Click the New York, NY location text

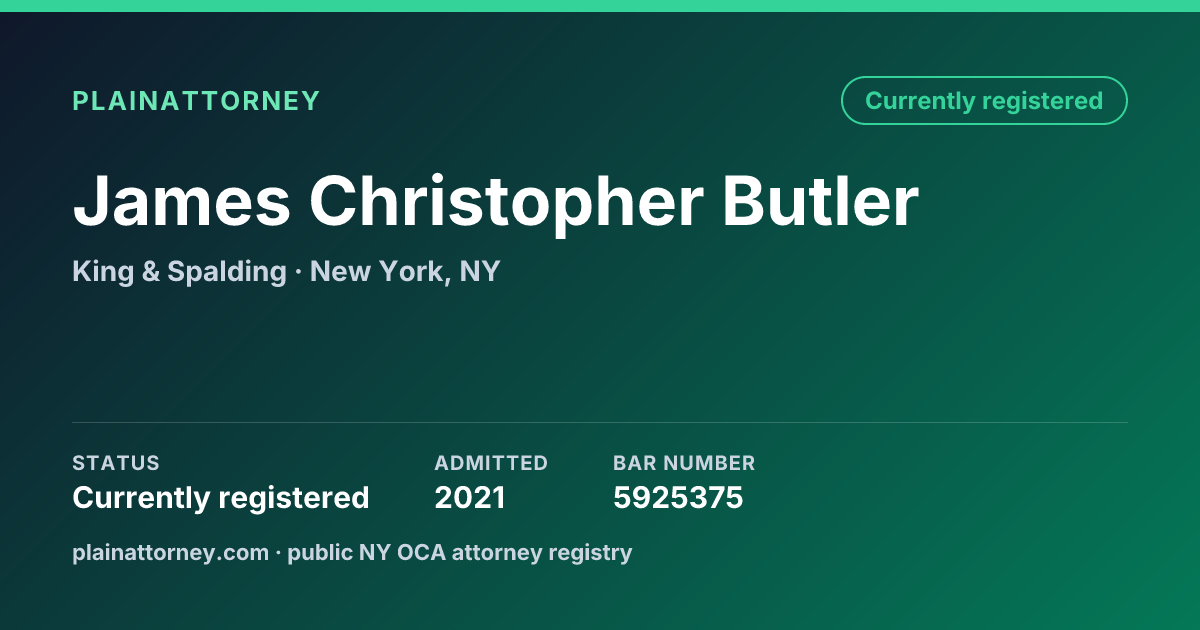[x=405, y=272]
